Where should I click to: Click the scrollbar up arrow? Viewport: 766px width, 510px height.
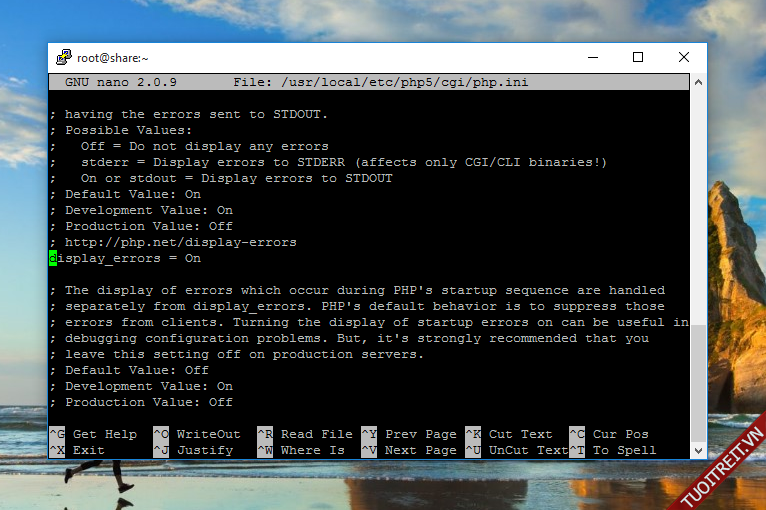coord(698,81)
